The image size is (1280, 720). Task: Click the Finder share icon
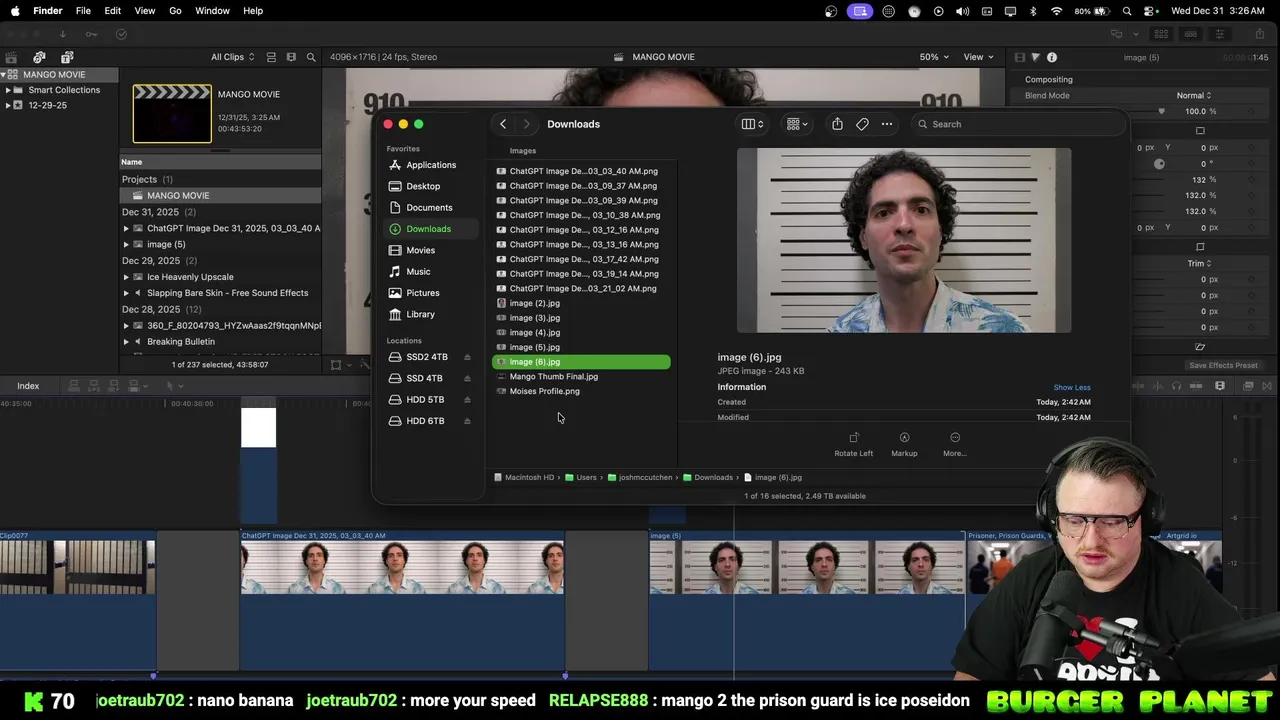click(x=837, y=124)
